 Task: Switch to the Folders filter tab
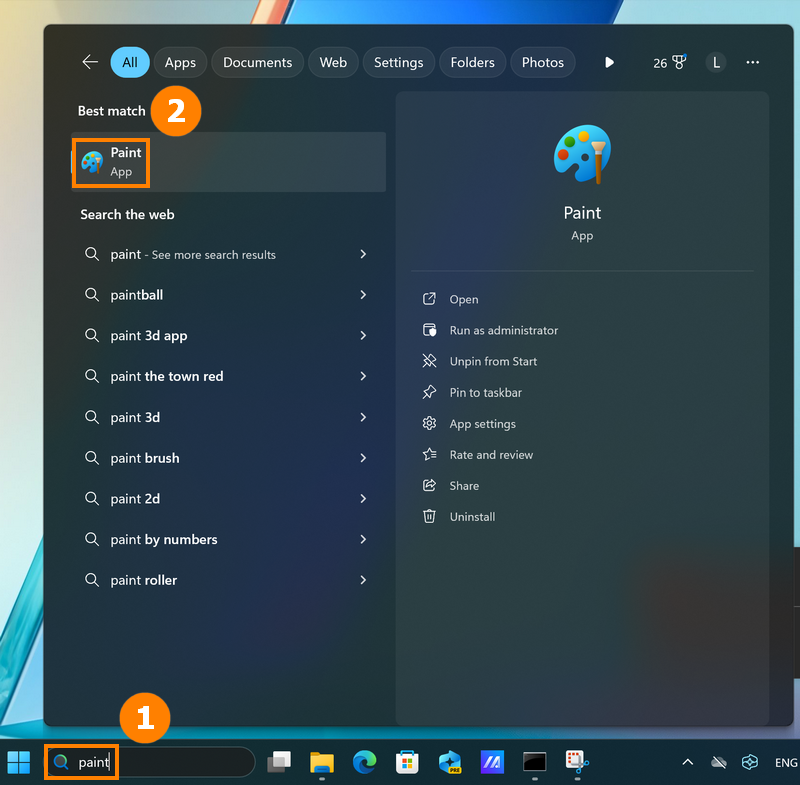(x=472, y=62)
